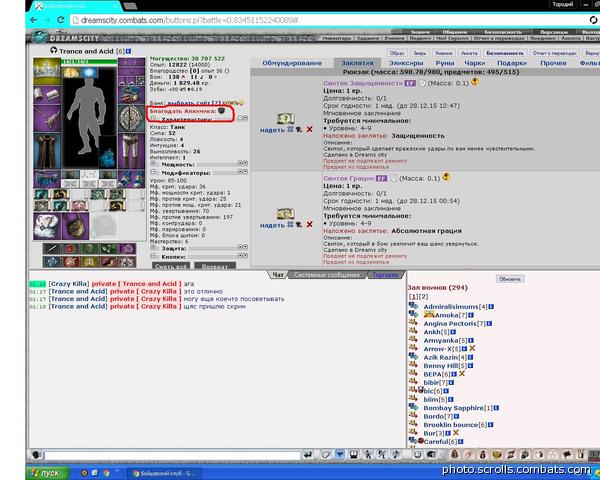Click the yellow gift icon beside Свиток Грации
Image resolution: width=600 pixels, height=480 pixels.
tap(446, 177)
